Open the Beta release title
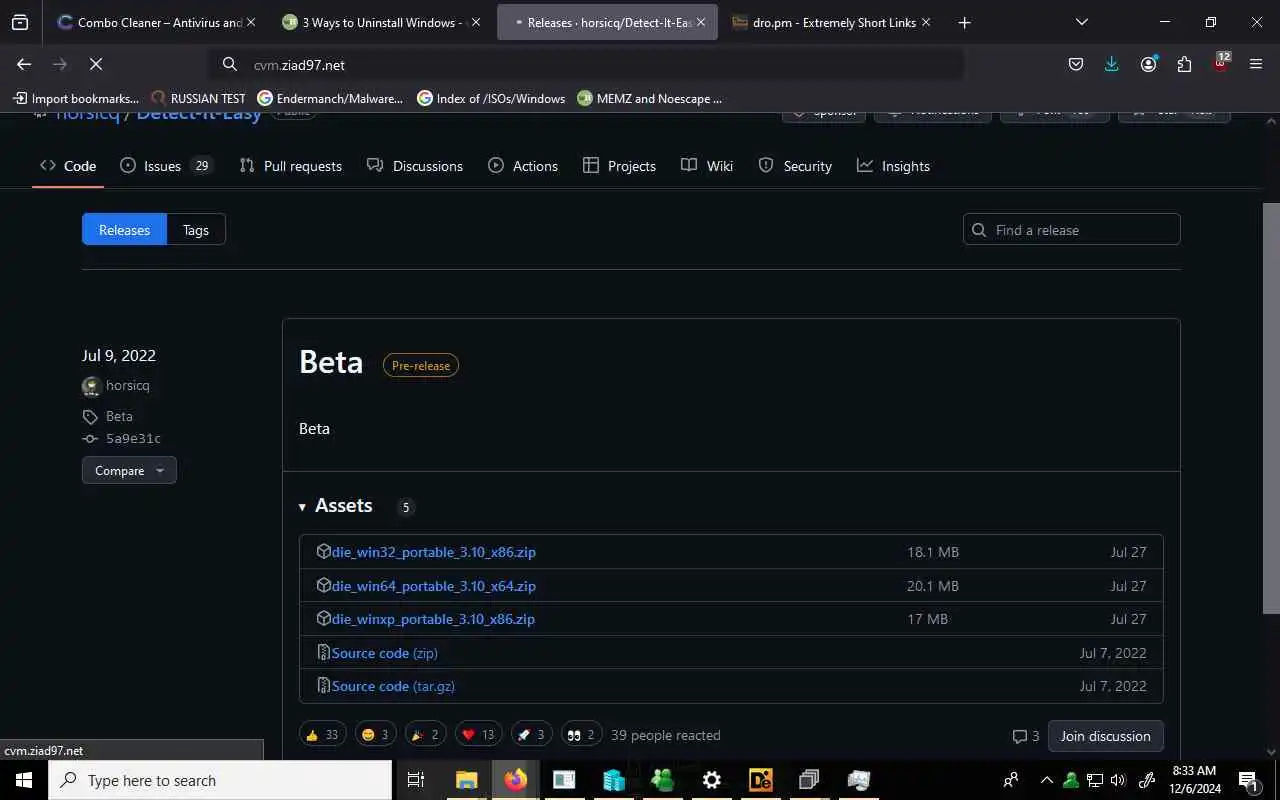Image resolution: width=1280 pixels, height=800 pixels. [x=331, y=362]
